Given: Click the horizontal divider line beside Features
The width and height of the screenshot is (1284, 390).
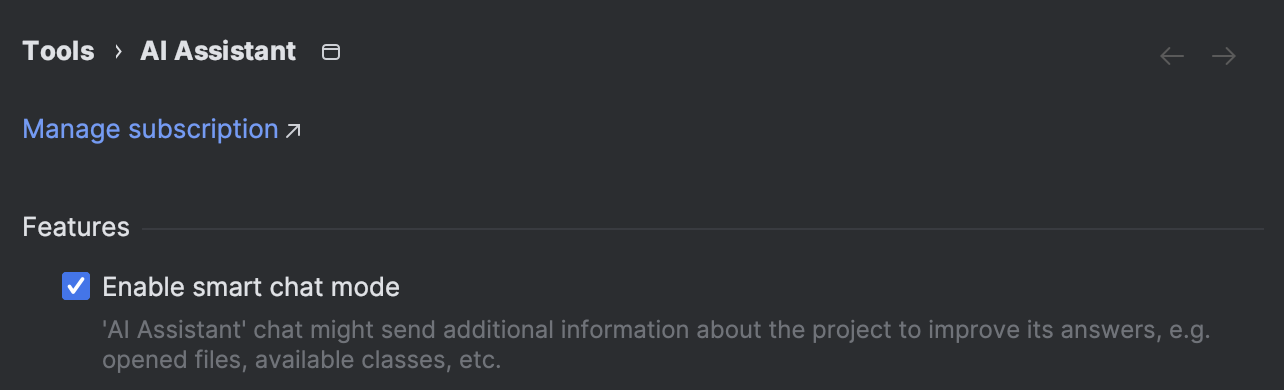Looking at the screenshot, I should tap(703, 229).
